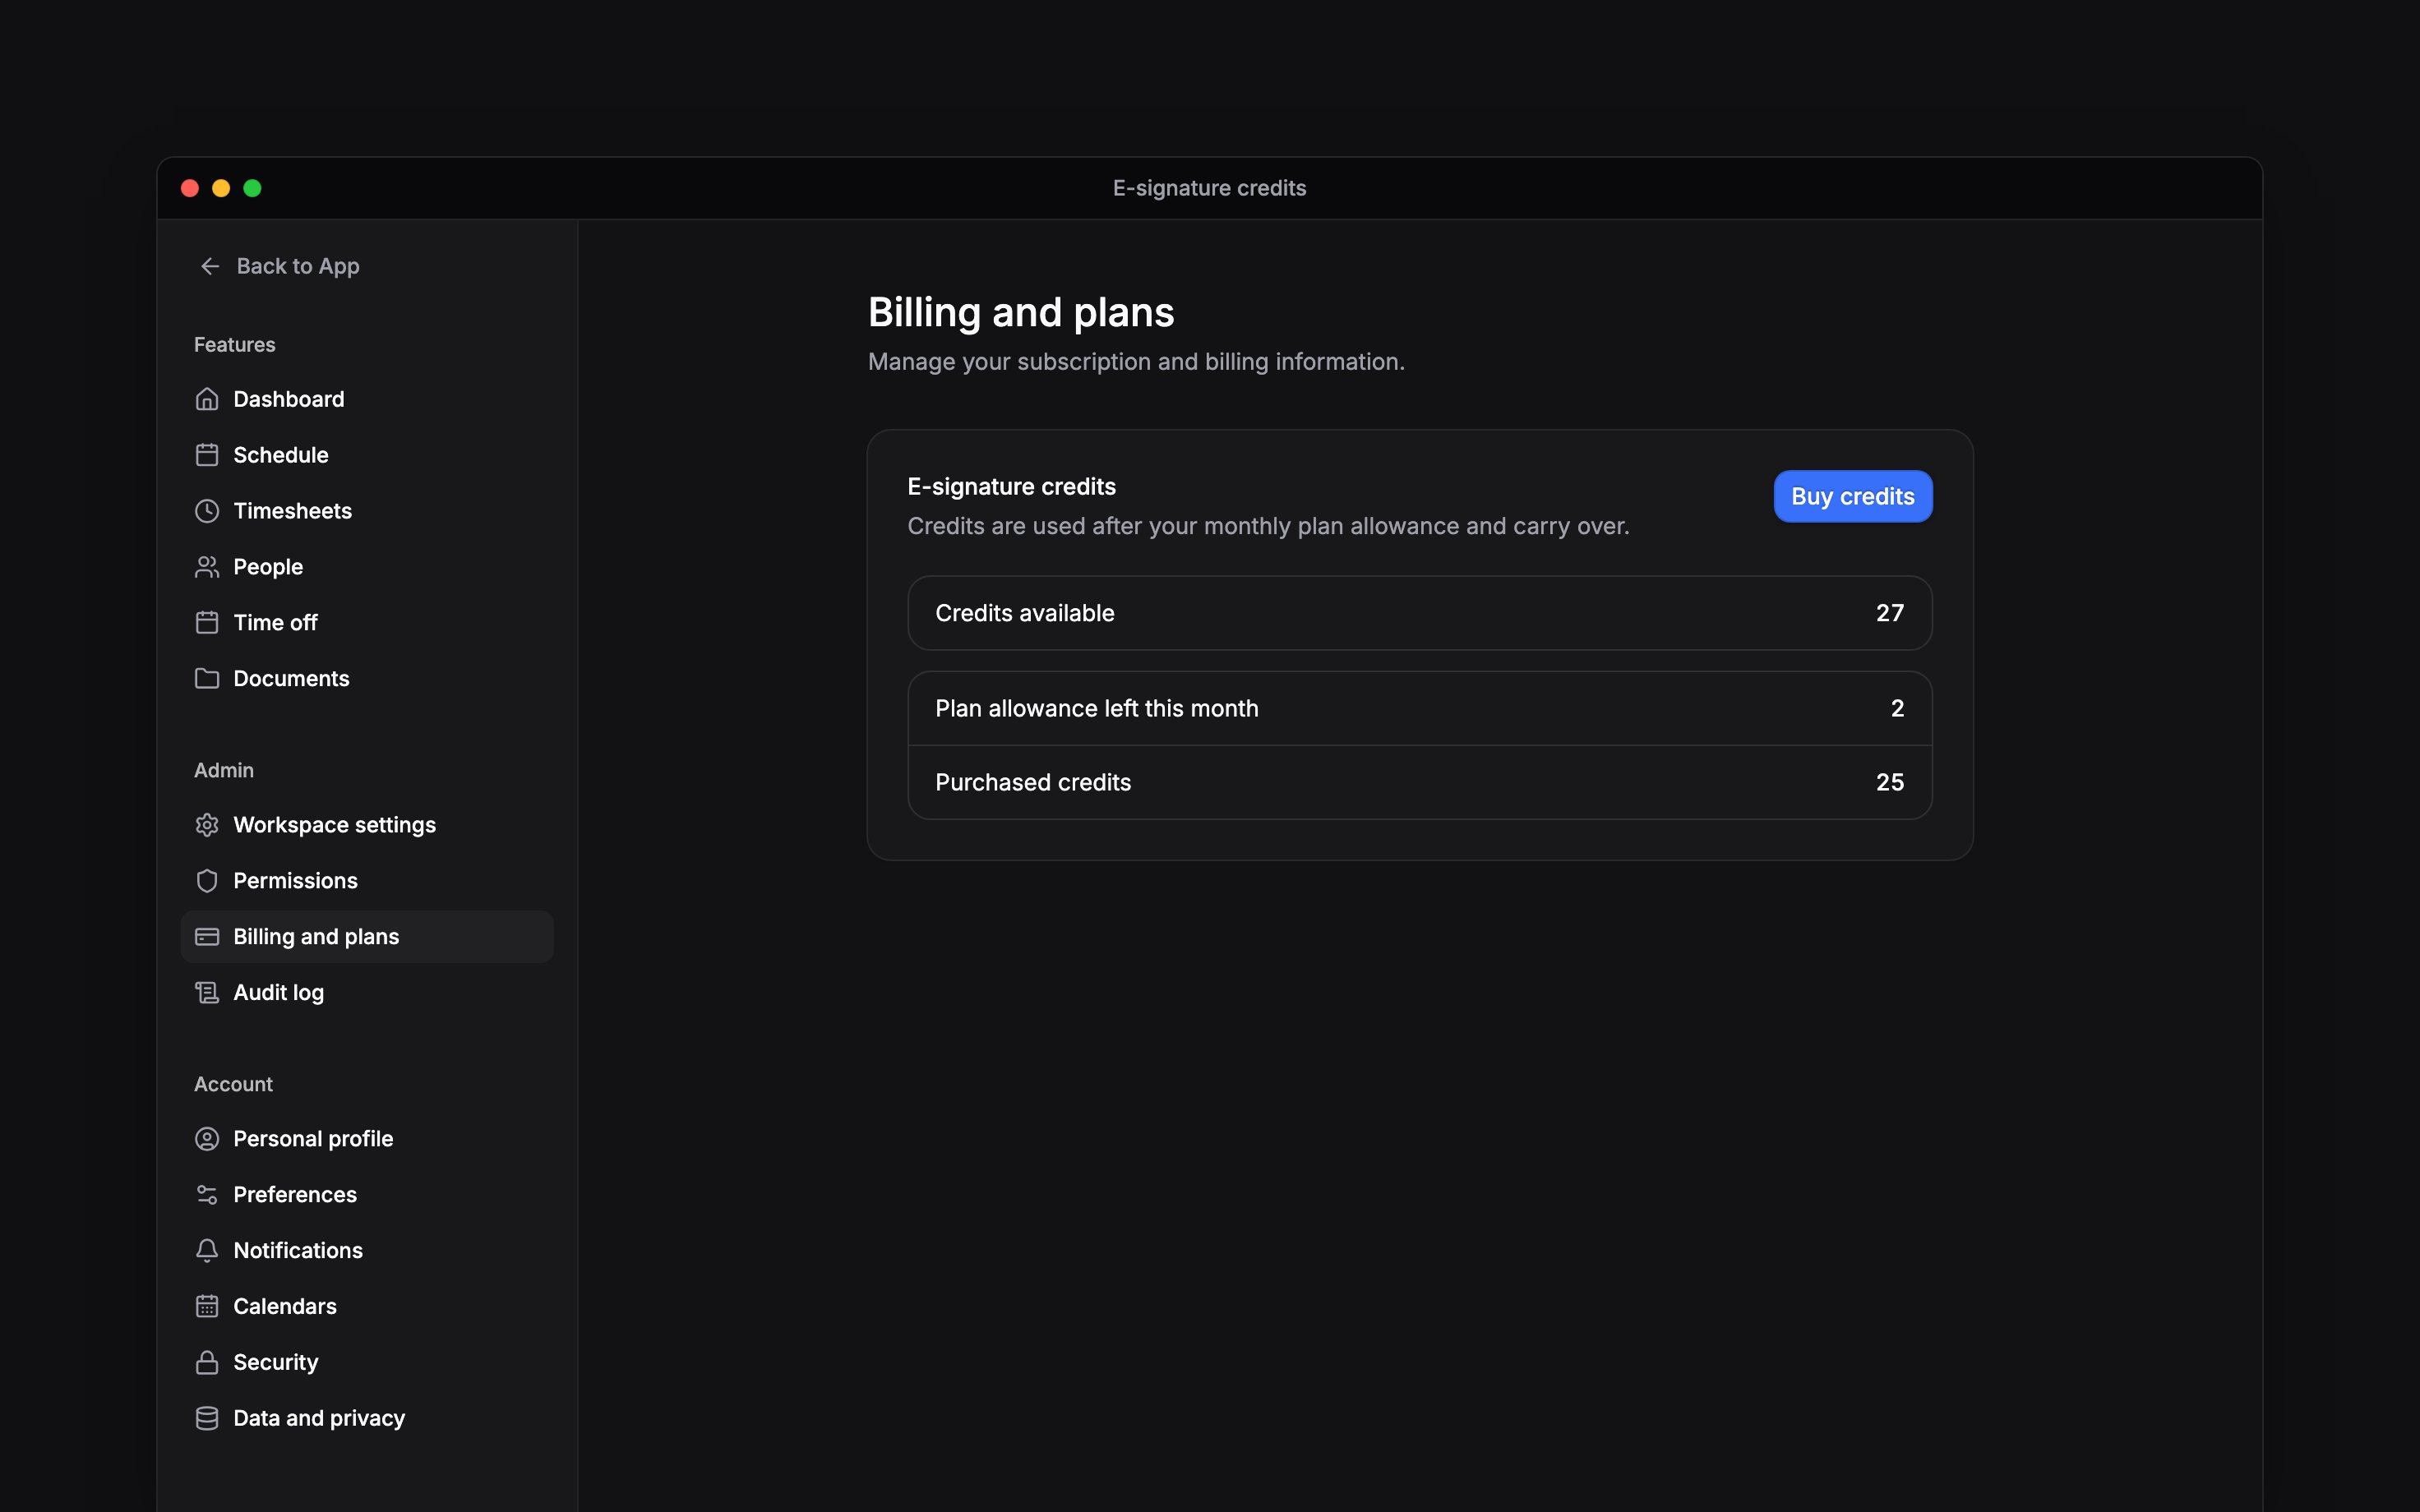Viewport: 2420px width, 1512px height.
Task: Click the Security lock icon
Action: [207, 1363]
